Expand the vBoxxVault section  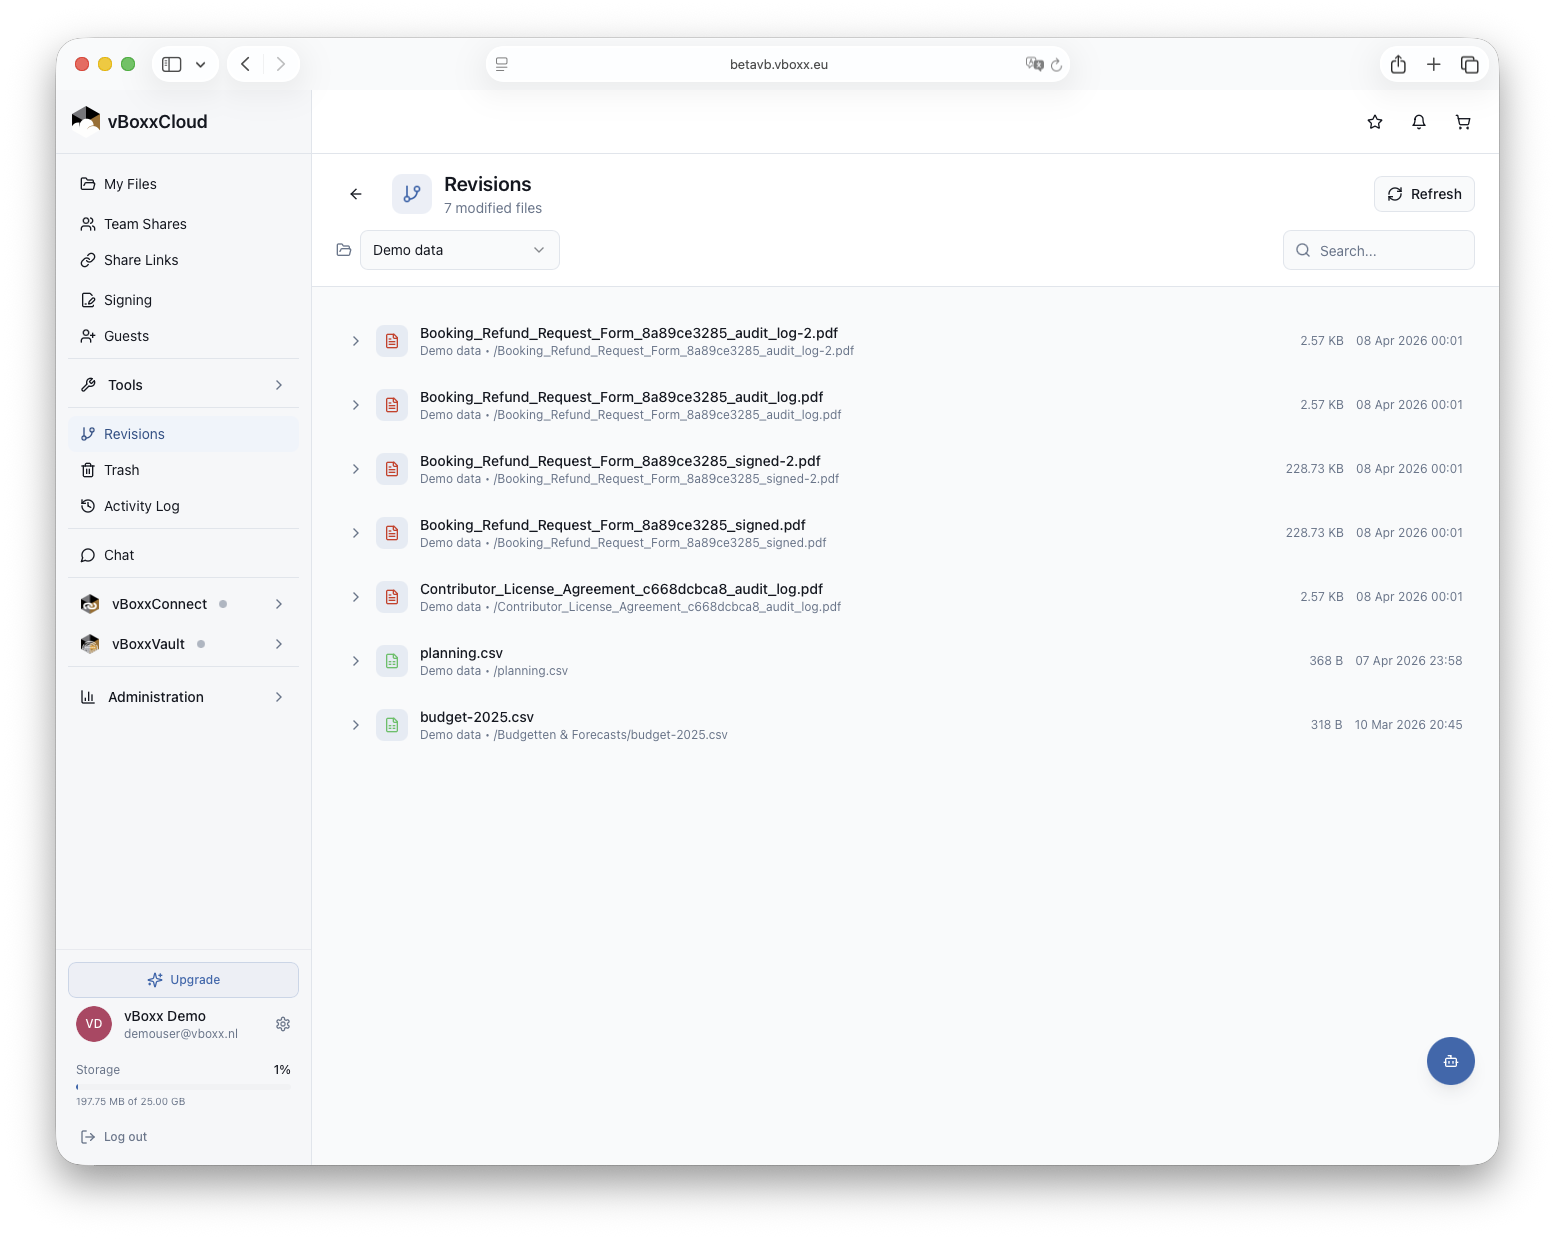tap(183, 644)
